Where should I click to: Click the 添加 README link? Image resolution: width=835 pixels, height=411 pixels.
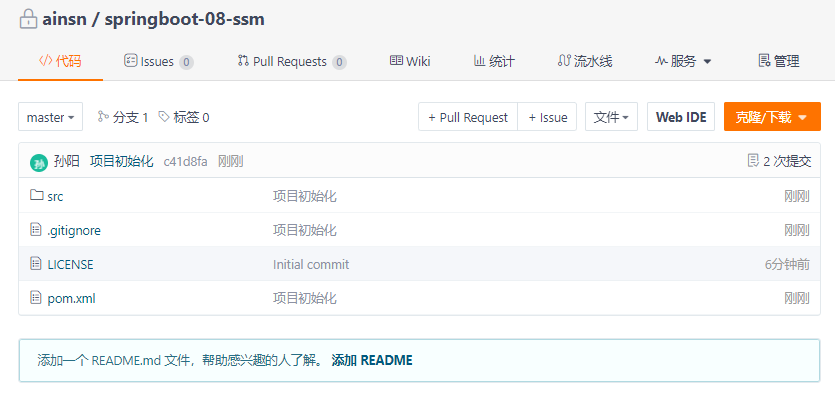click(372, 360)
